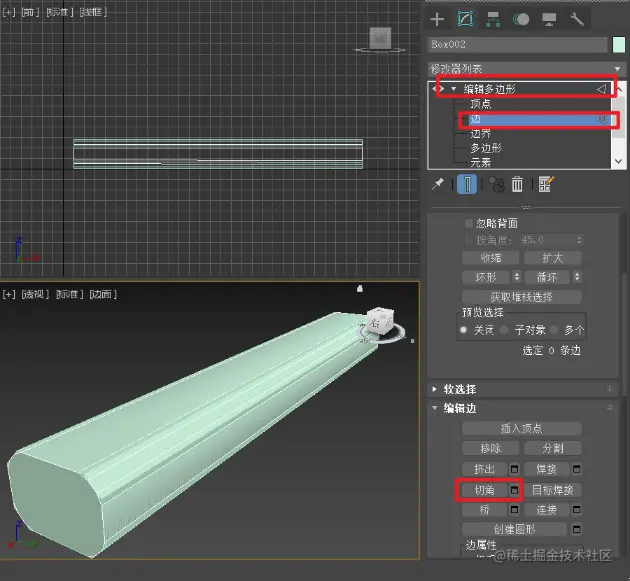Screen dimensions: 630x581
Task: Click the 收缩 shrink button
Action: tap(491, 258)
